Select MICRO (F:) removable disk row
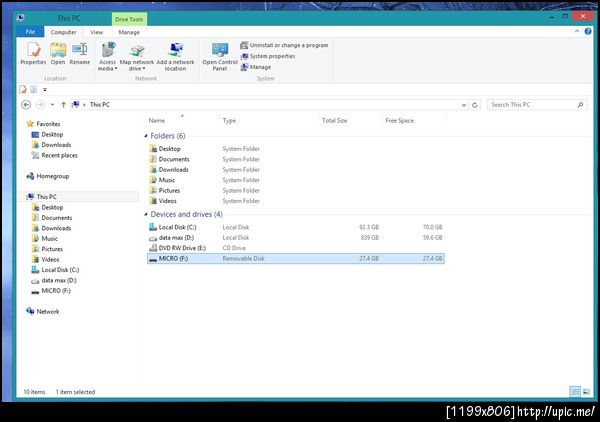This screenshot has width=600, height=422. tap(295, 259)
